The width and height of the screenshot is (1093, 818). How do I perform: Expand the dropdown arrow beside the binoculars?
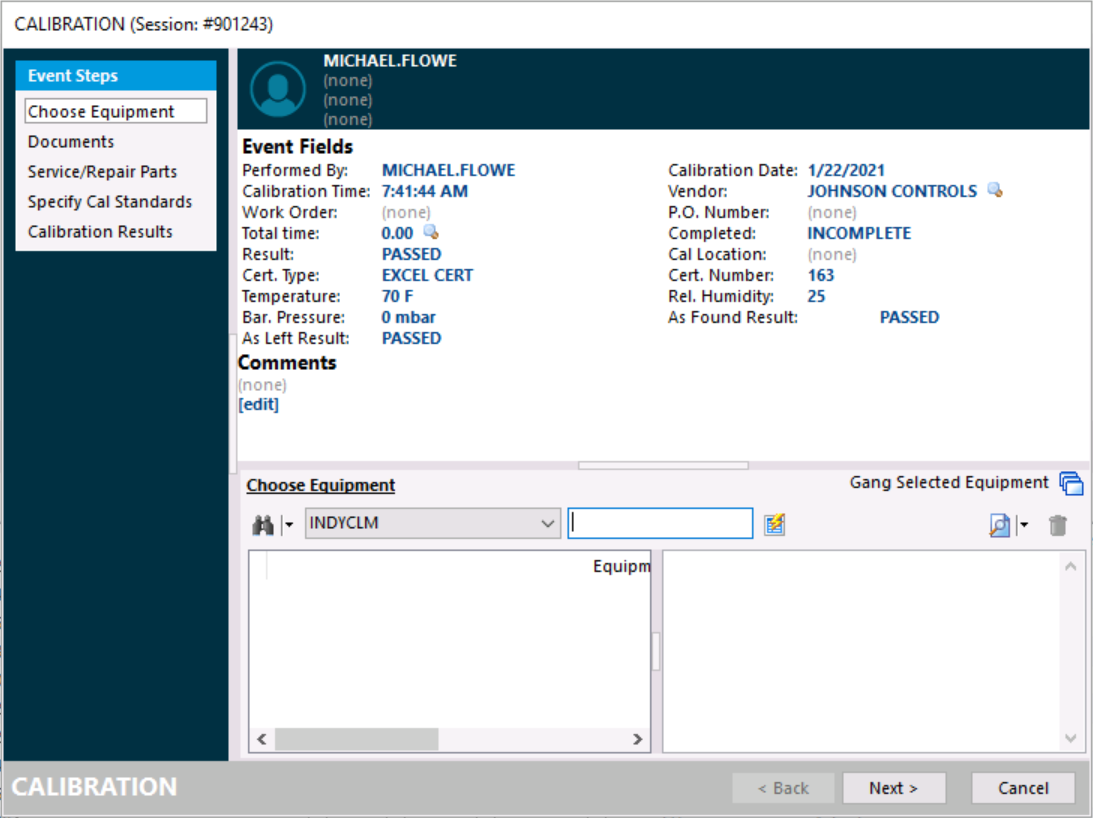289,525
